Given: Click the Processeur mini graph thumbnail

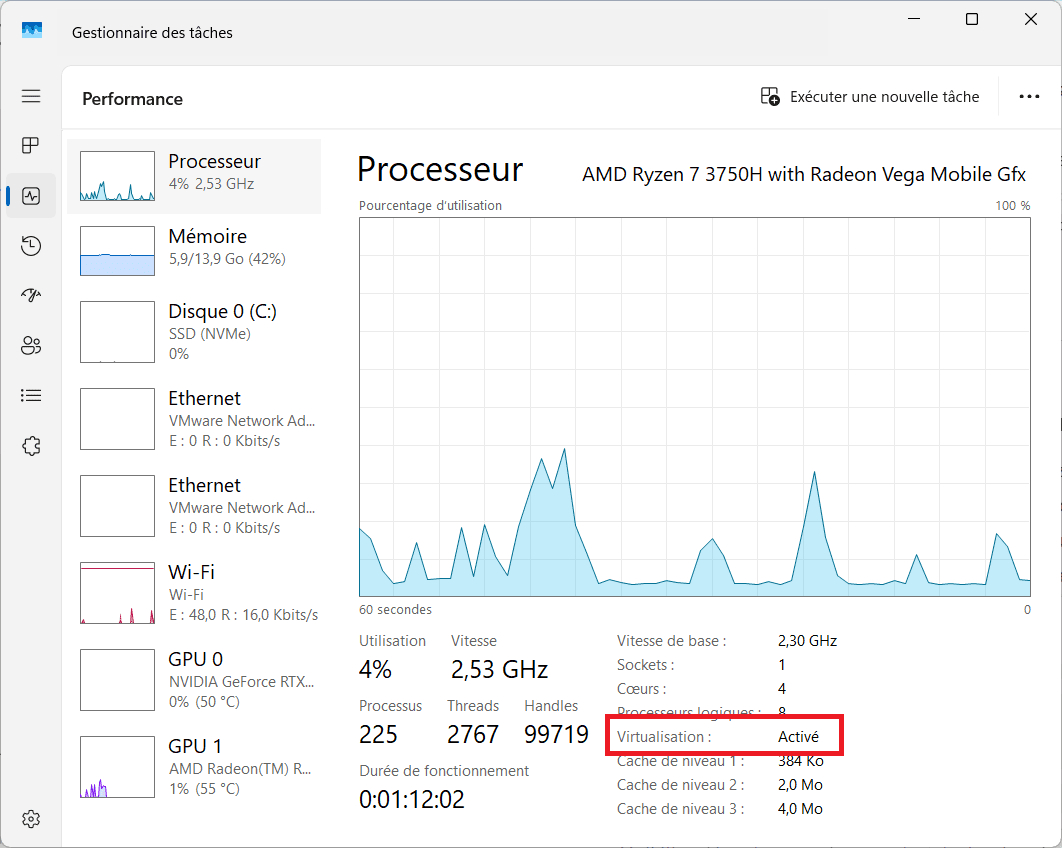Looking at the screenshot, I should [x=117, y=176].
